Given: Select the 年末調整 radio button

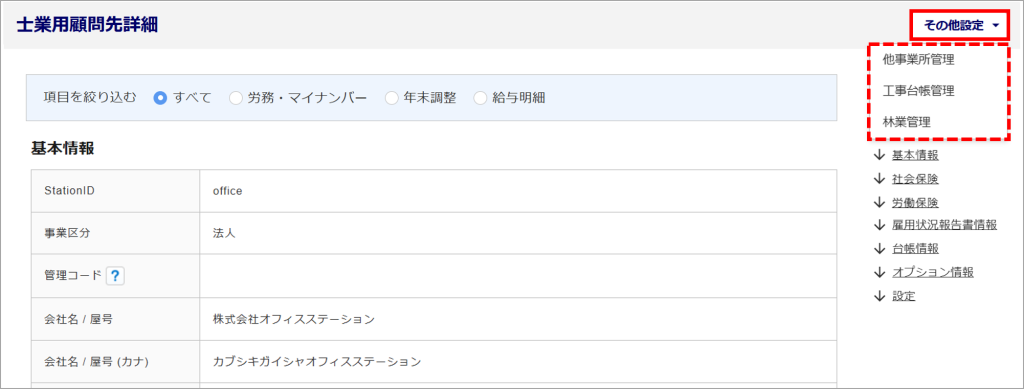Looking at the screenshot, I should click(391, 99).
